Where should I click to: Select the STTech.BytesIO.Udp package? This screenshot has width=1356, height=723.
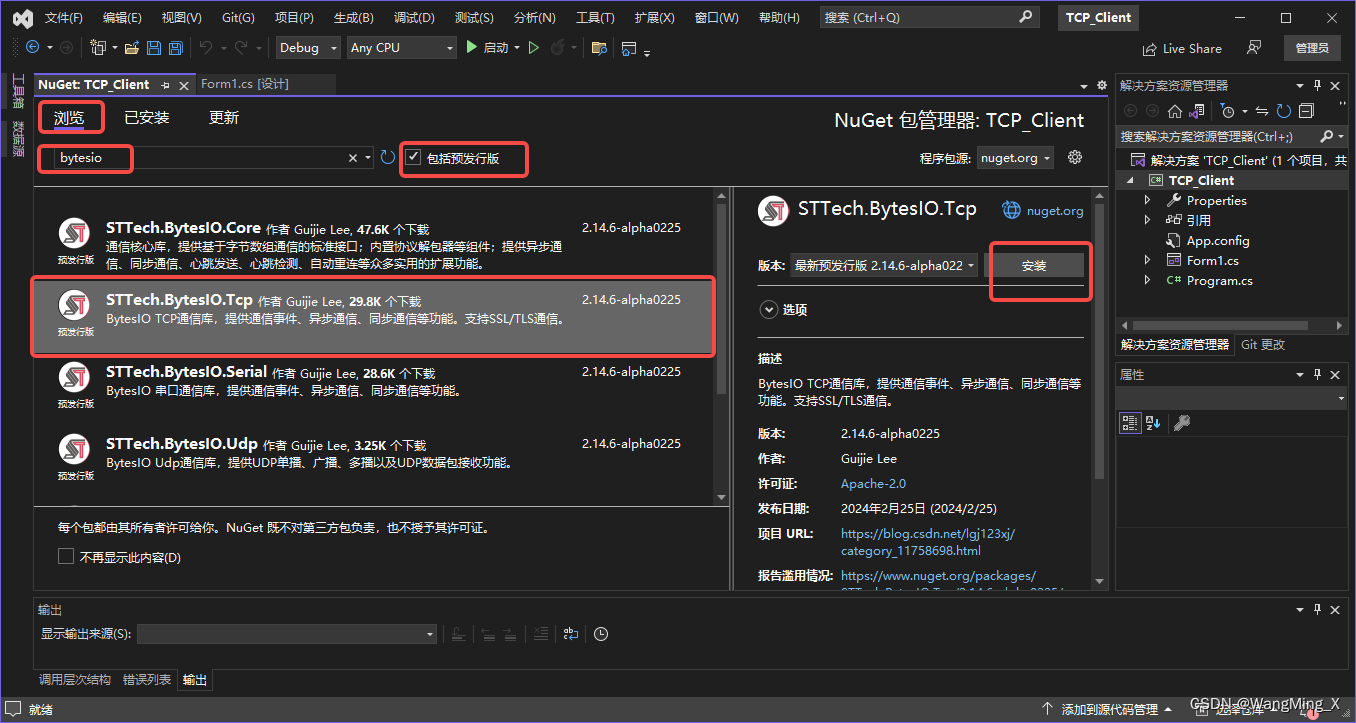[x=374, y=461]
